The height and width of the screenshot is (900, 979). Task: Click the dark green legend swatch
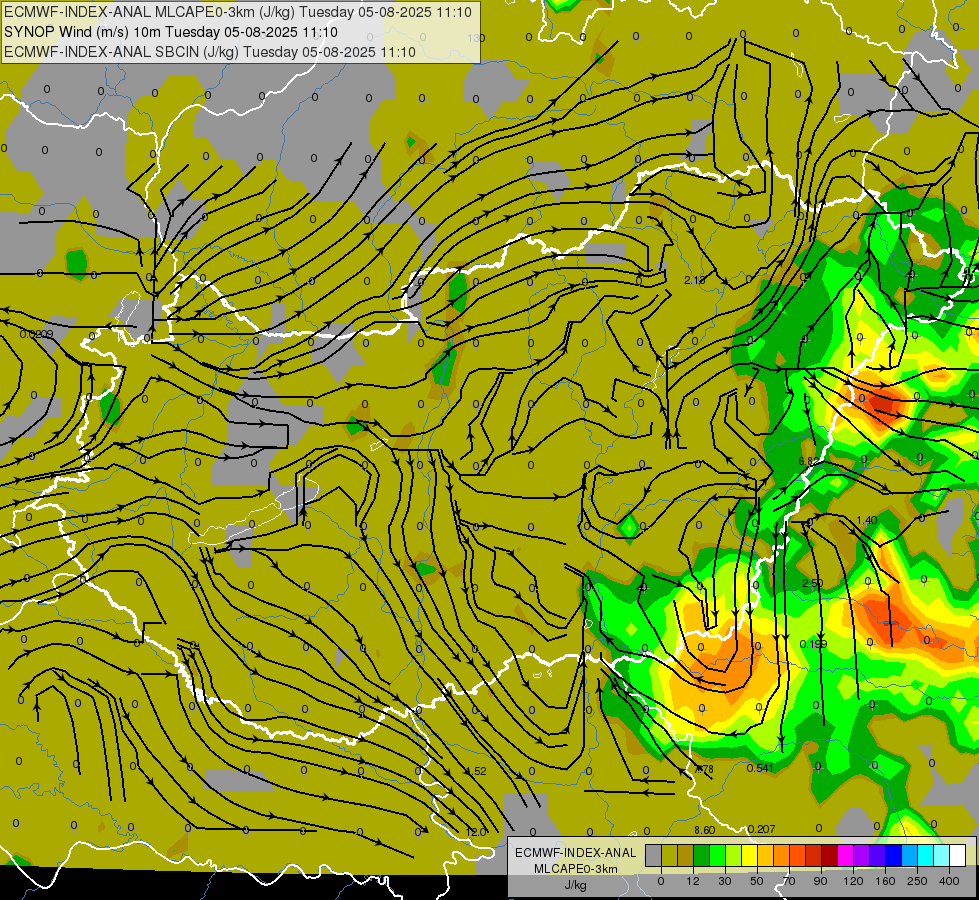(701, 856)
